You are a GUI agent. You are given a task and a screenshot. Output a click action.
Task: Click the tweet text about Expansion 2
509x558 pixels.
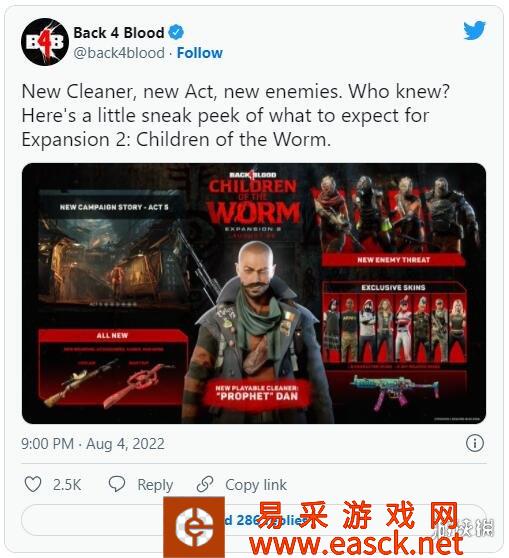point(236,115)
